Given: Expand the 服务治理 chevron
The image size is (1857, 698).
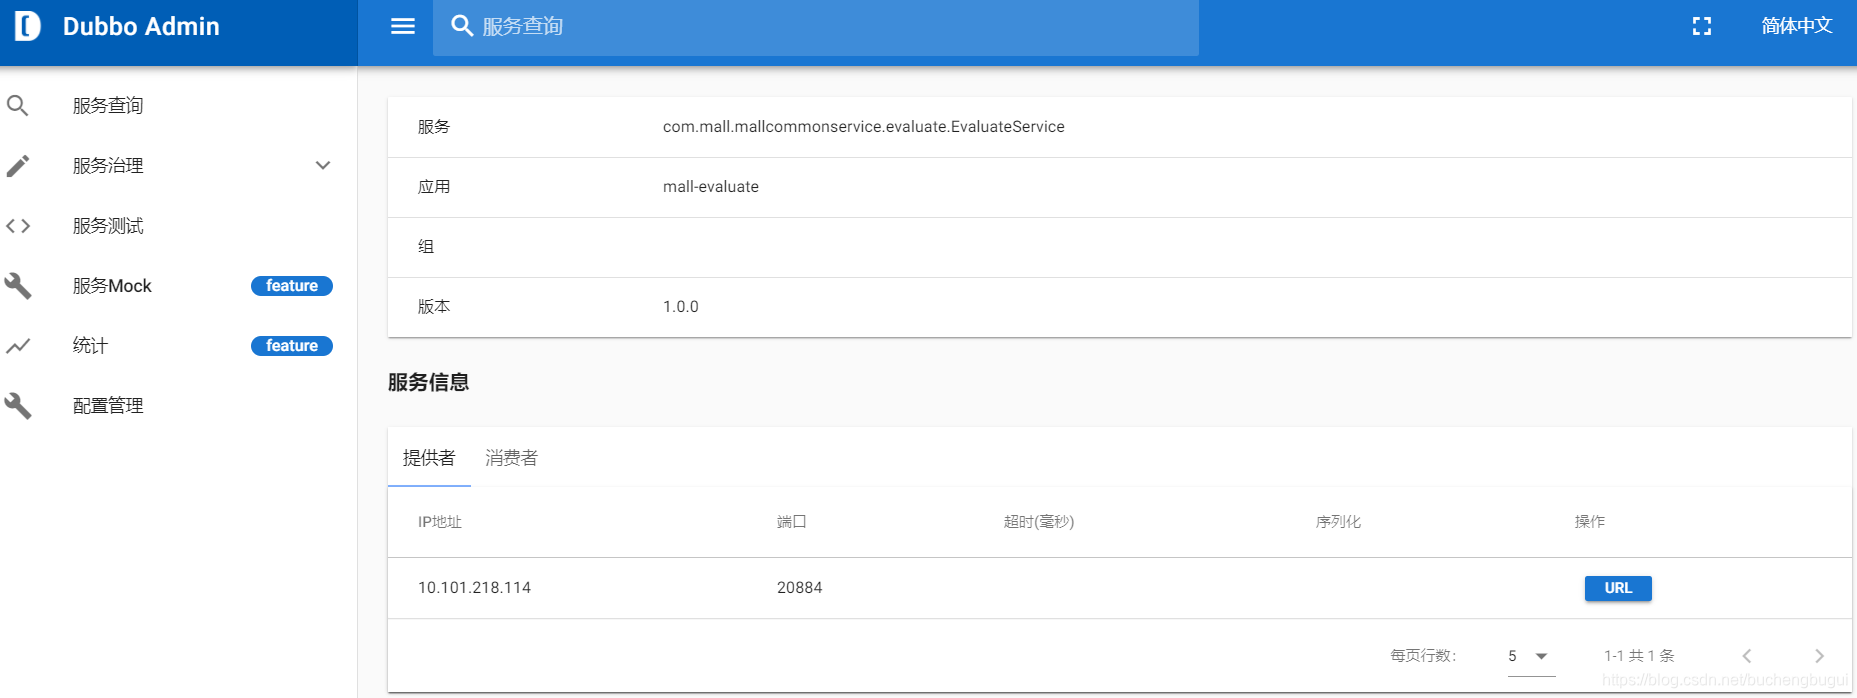Looking at the screenshot, I should point(323,165).
